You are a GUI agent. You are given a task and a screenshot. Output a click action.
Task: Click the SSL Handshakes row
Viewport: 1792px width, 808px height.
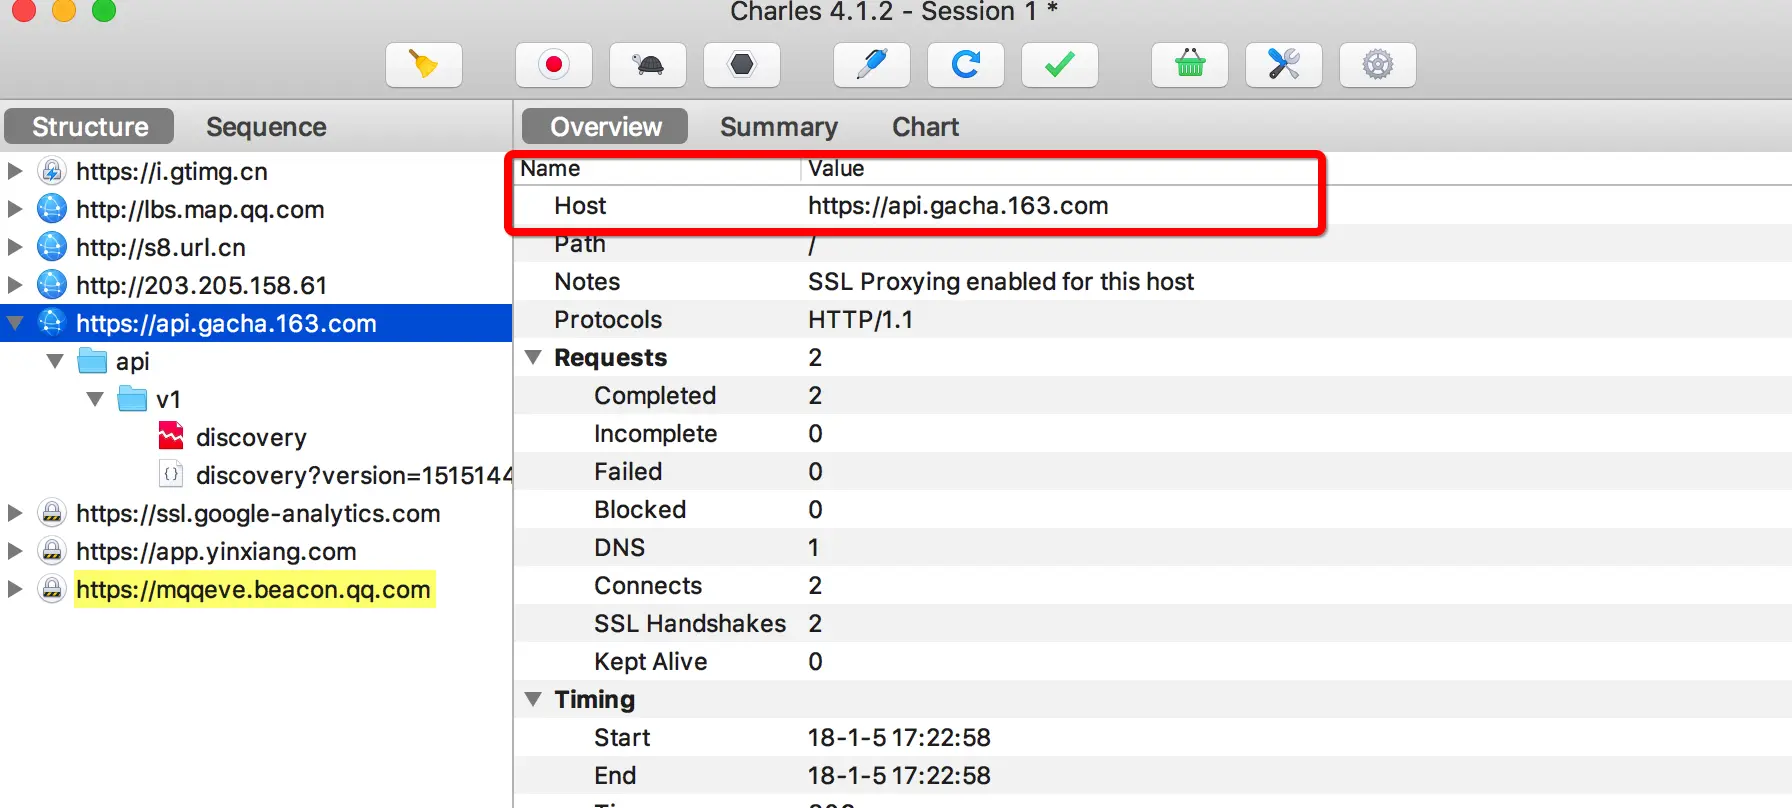[1153, 624]
